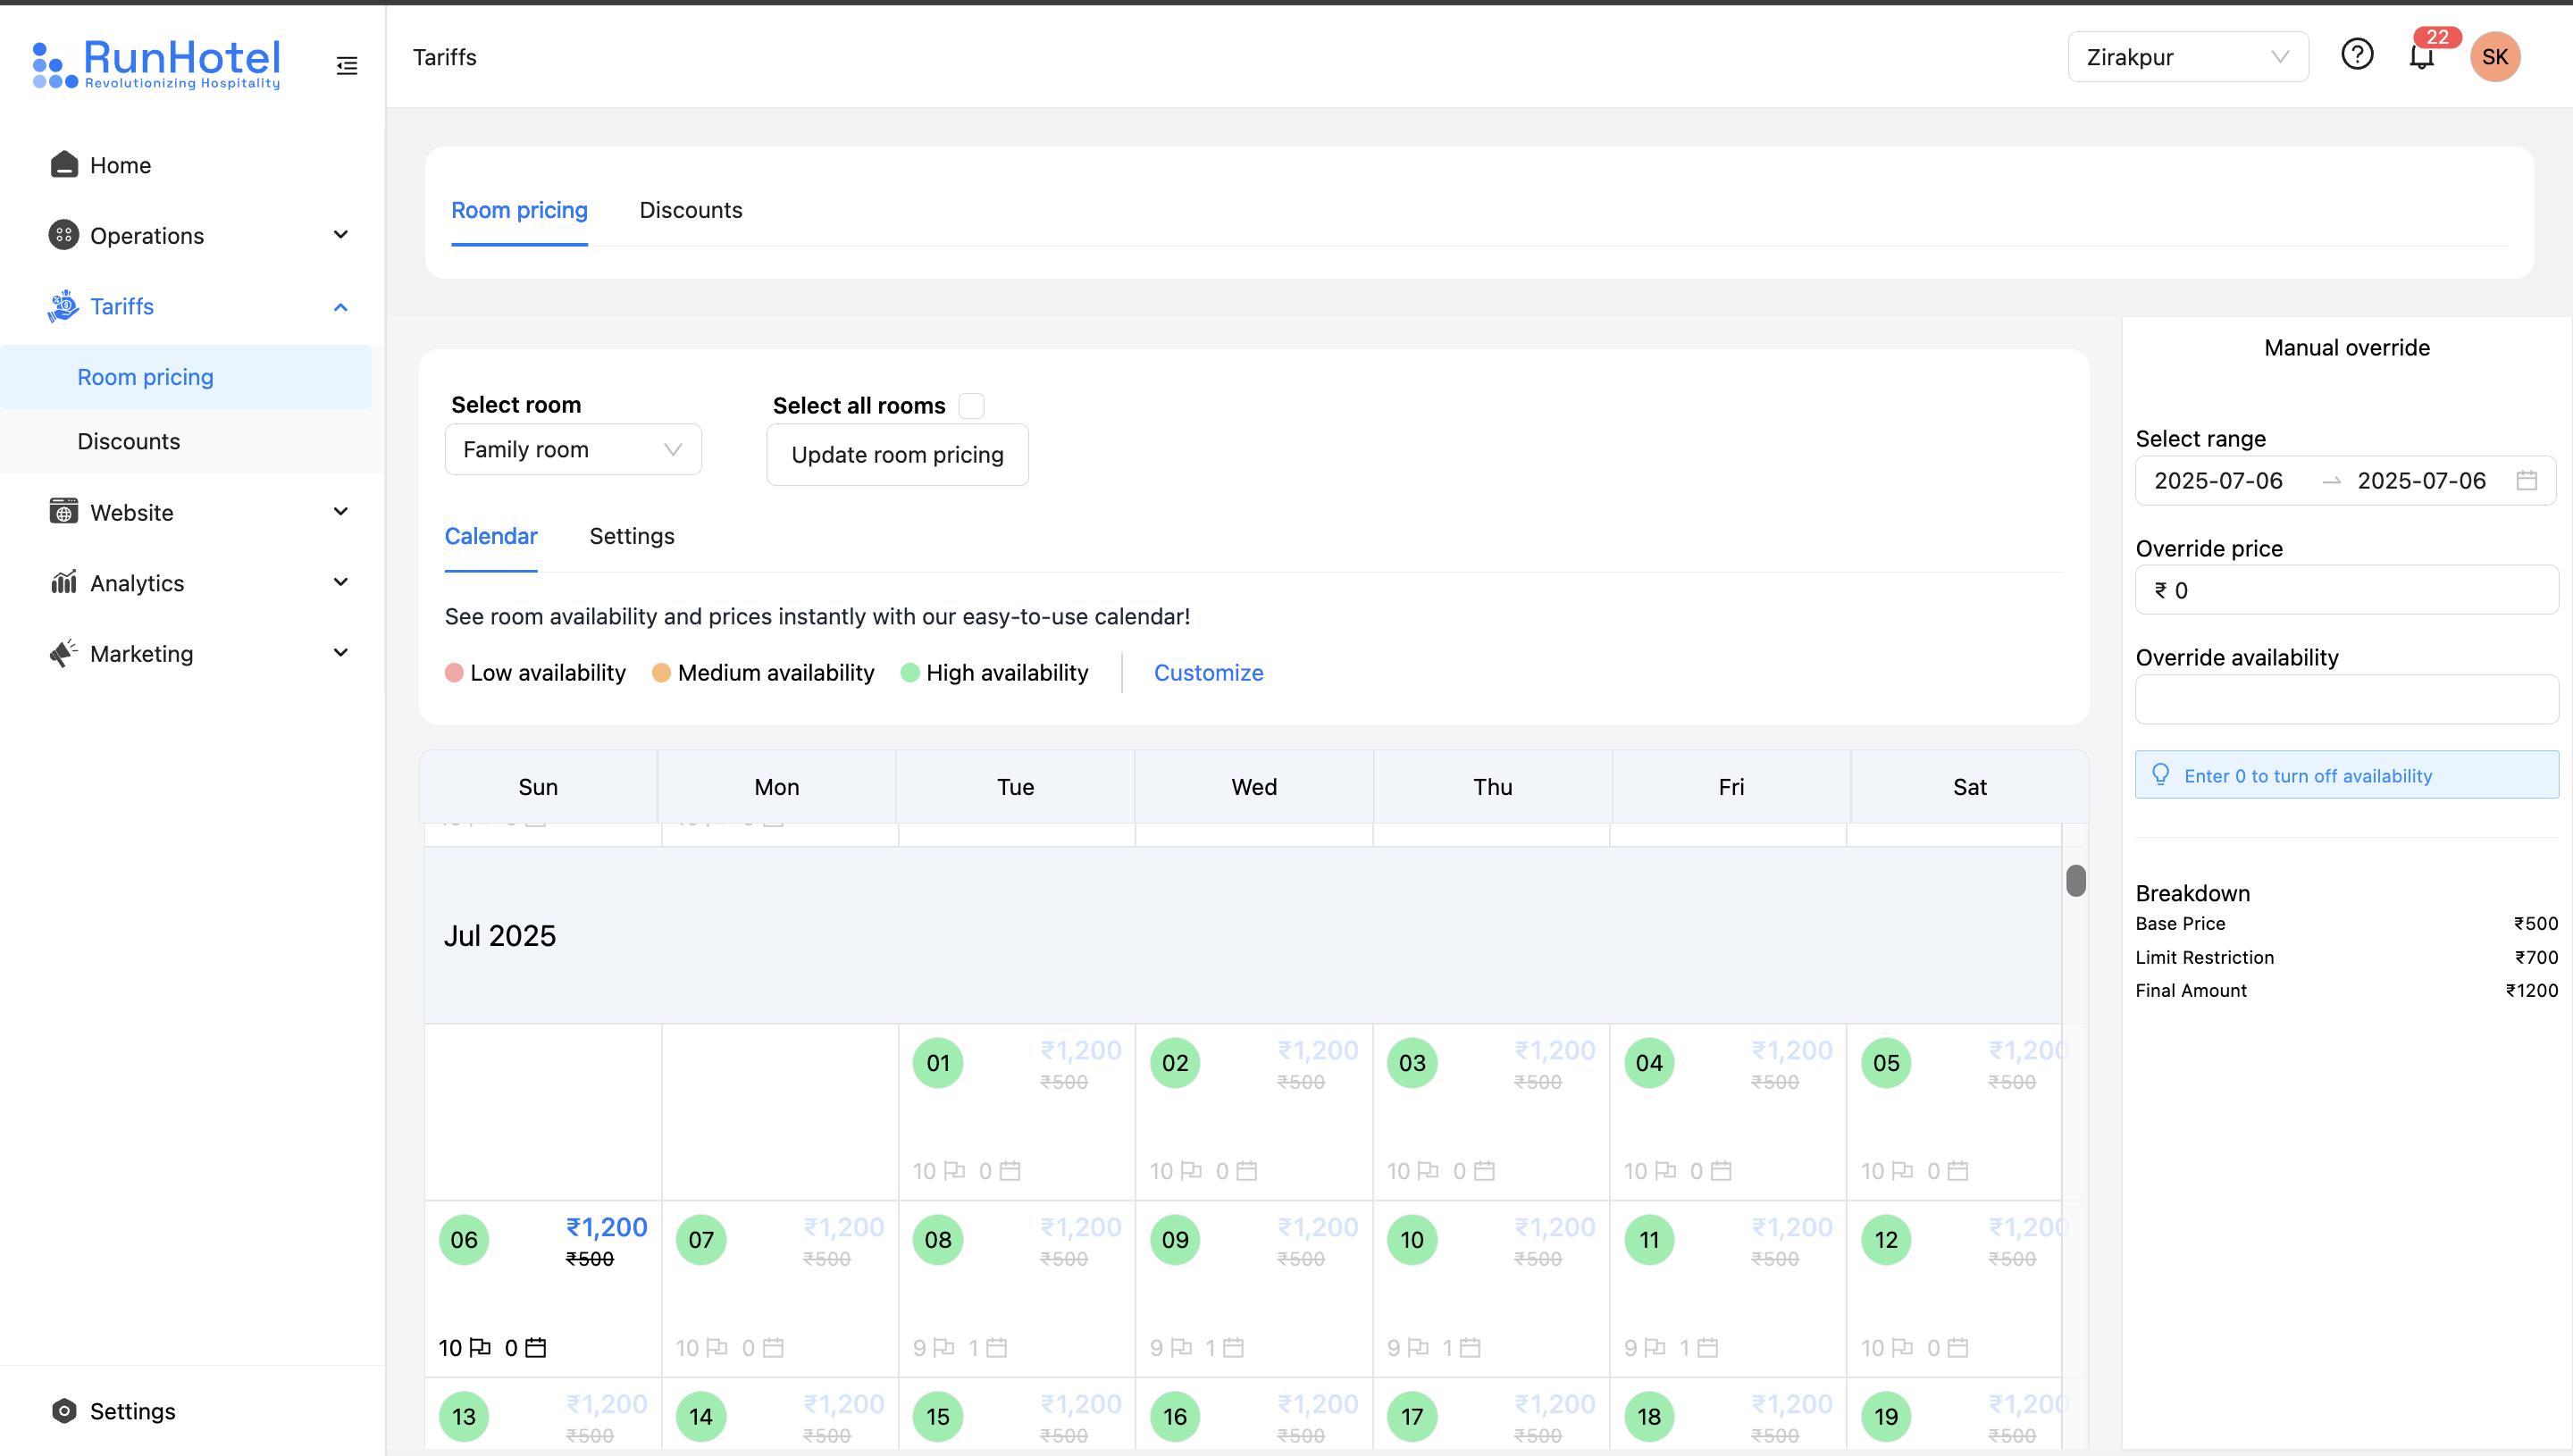Click the RunHotel logo

(157, 64)
